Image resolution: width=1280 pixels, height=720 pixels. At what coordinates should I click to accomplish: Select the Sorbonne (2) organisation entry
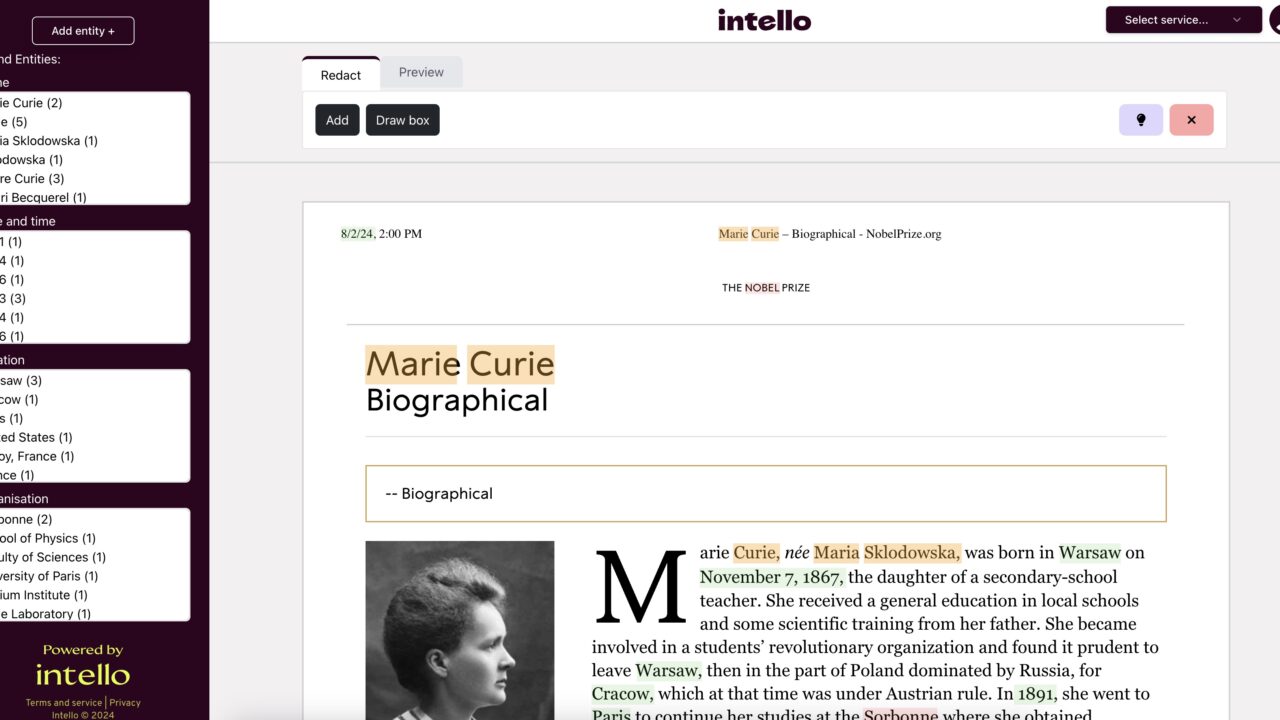point(26,519)
